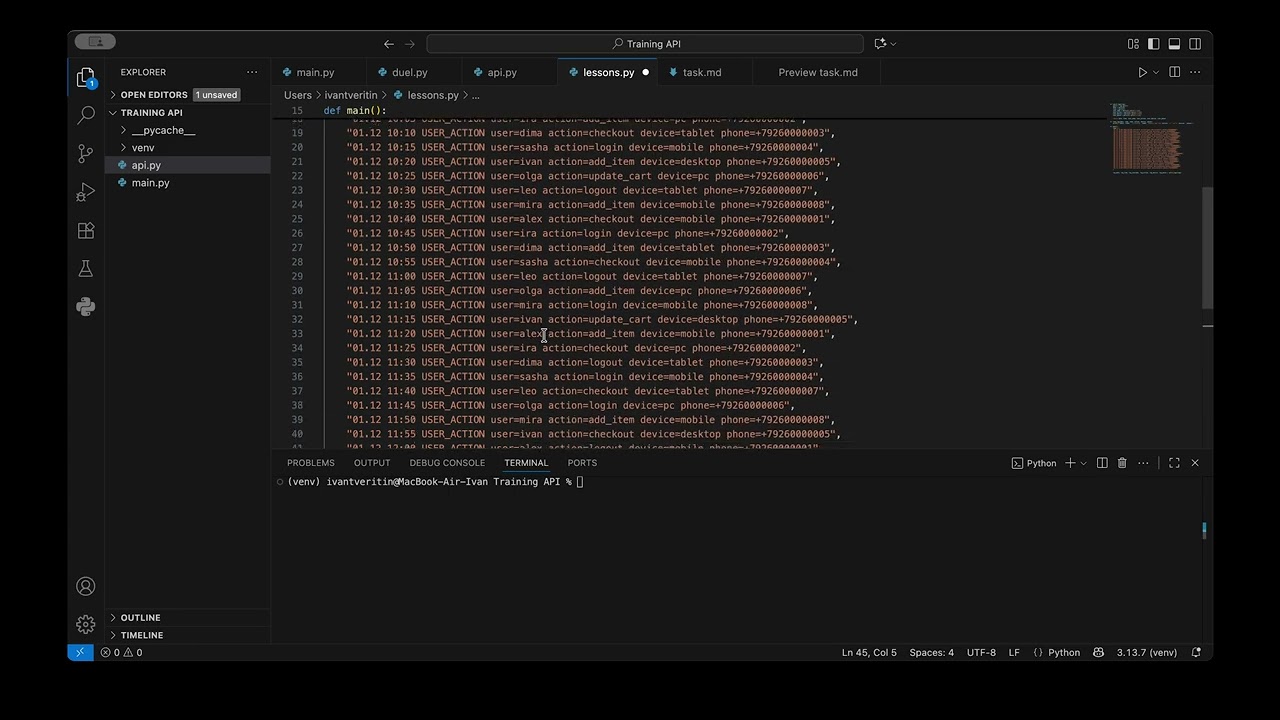This screenshot has width=1280, height=720.
Task: Run the Python file with play button
Action: tap(1142, 72)
